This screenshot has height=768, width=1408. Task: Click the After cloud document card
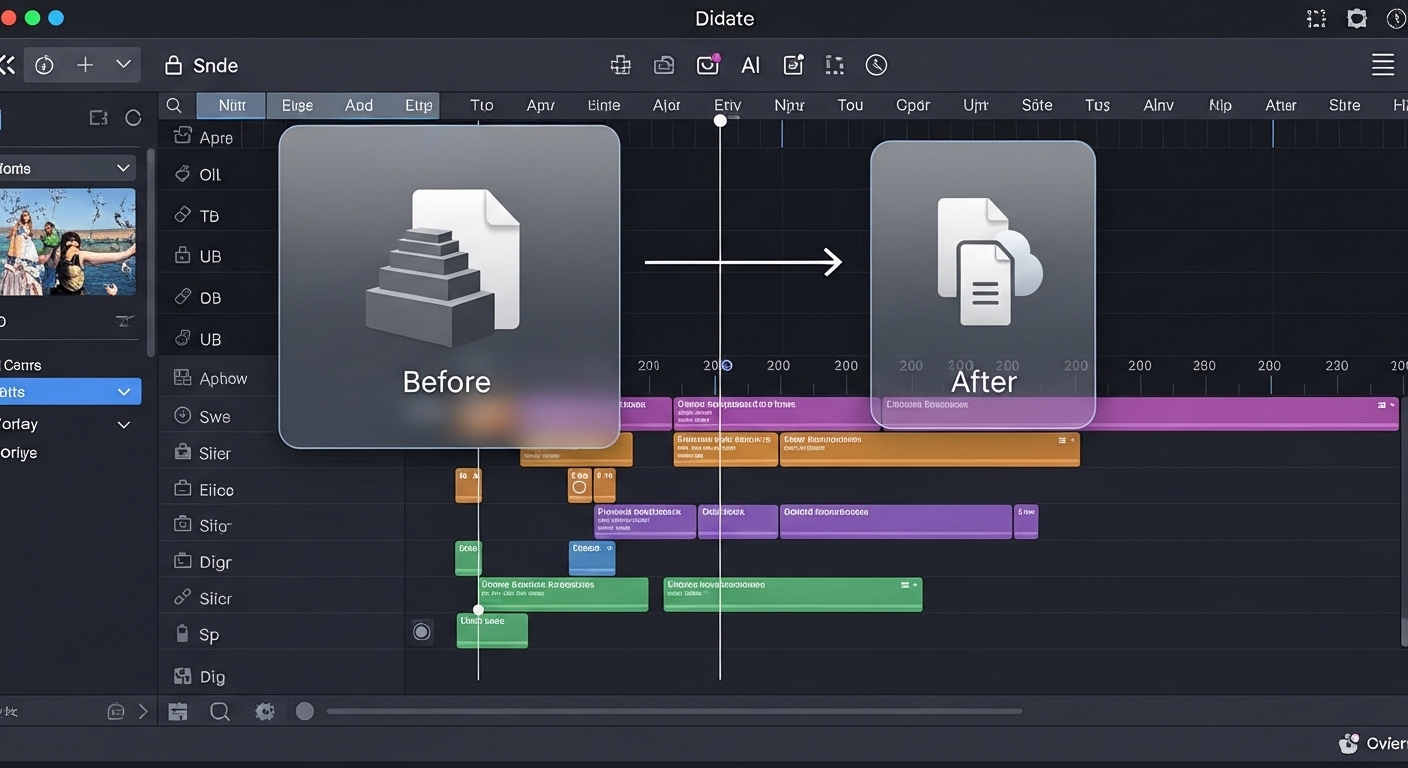[x=982, y=284]
